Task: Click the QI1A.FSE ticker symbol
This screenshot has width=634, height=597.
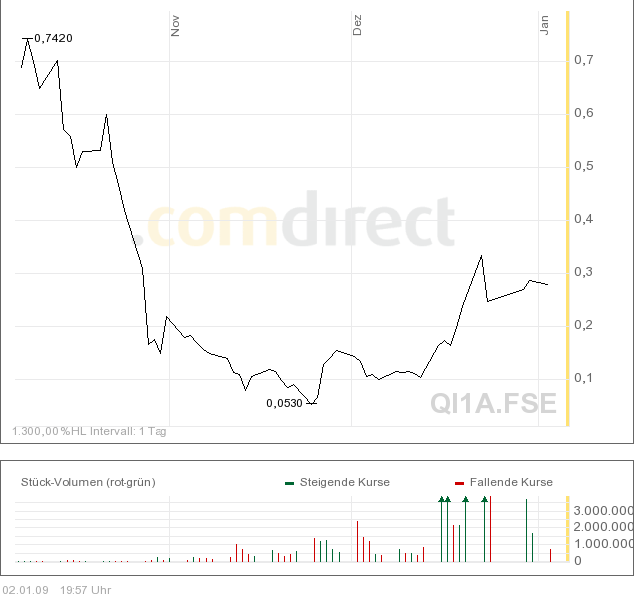Action: point(493,403)
